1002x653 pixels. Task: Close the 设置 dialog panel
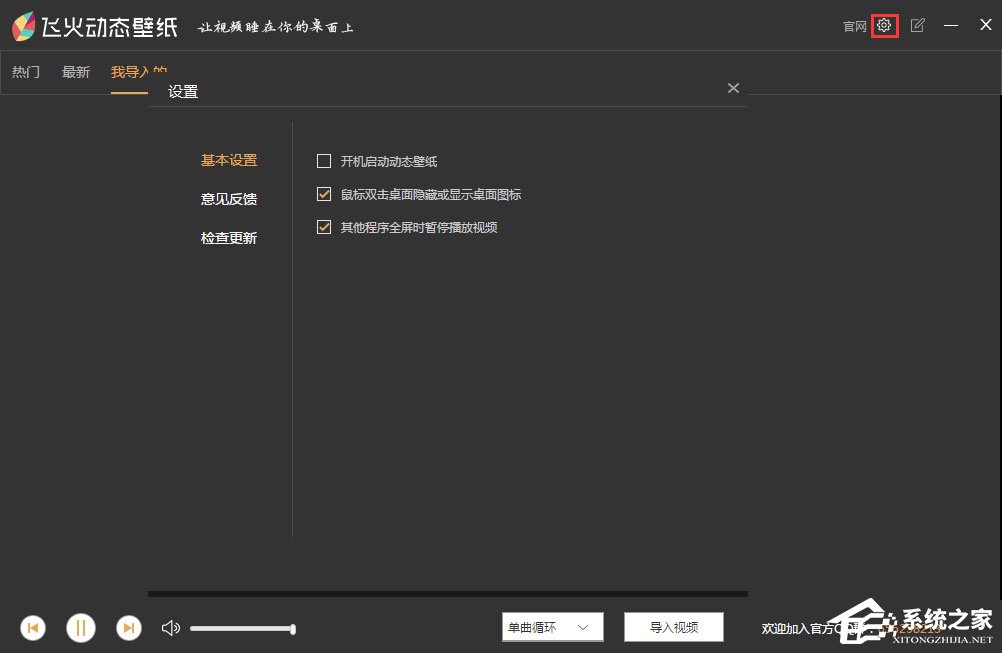(x=733, y=88)
